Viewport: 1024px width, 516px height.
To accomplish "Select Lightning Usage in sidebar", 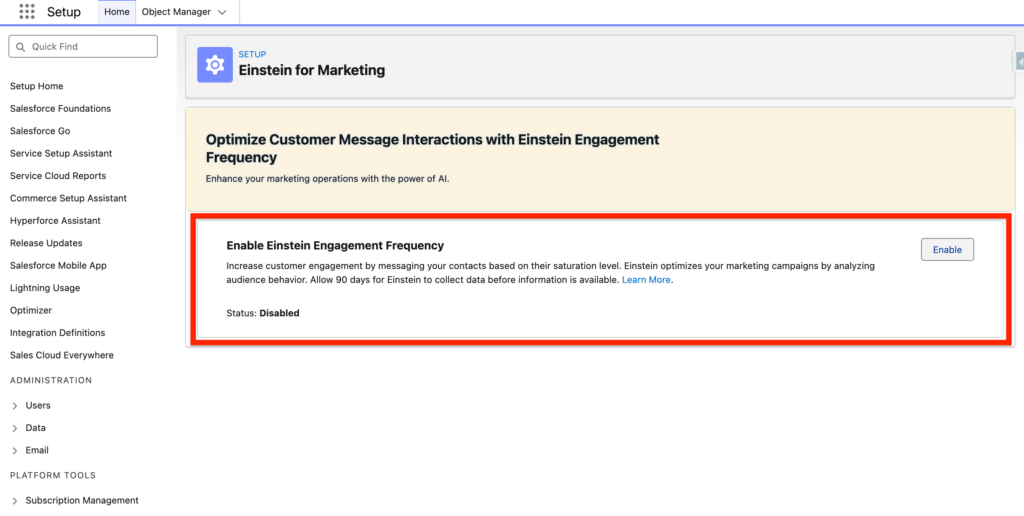I will pyautogui.click(x=45, y=288).
